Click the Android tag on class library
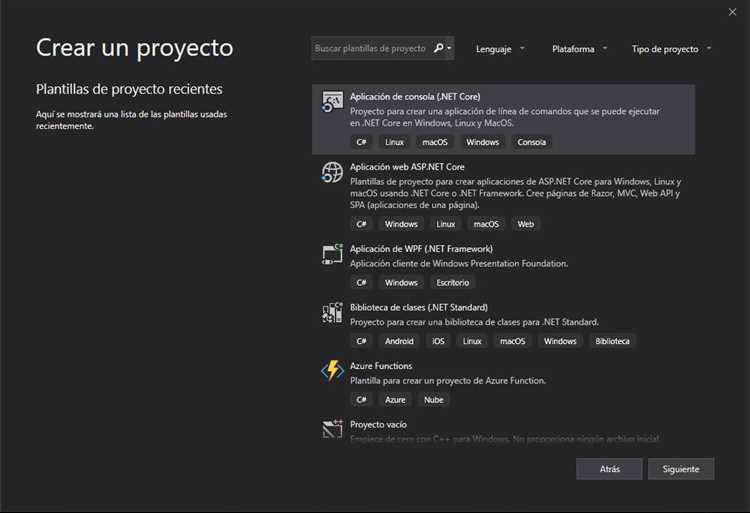The image size is (750, 513). point(399,341)
